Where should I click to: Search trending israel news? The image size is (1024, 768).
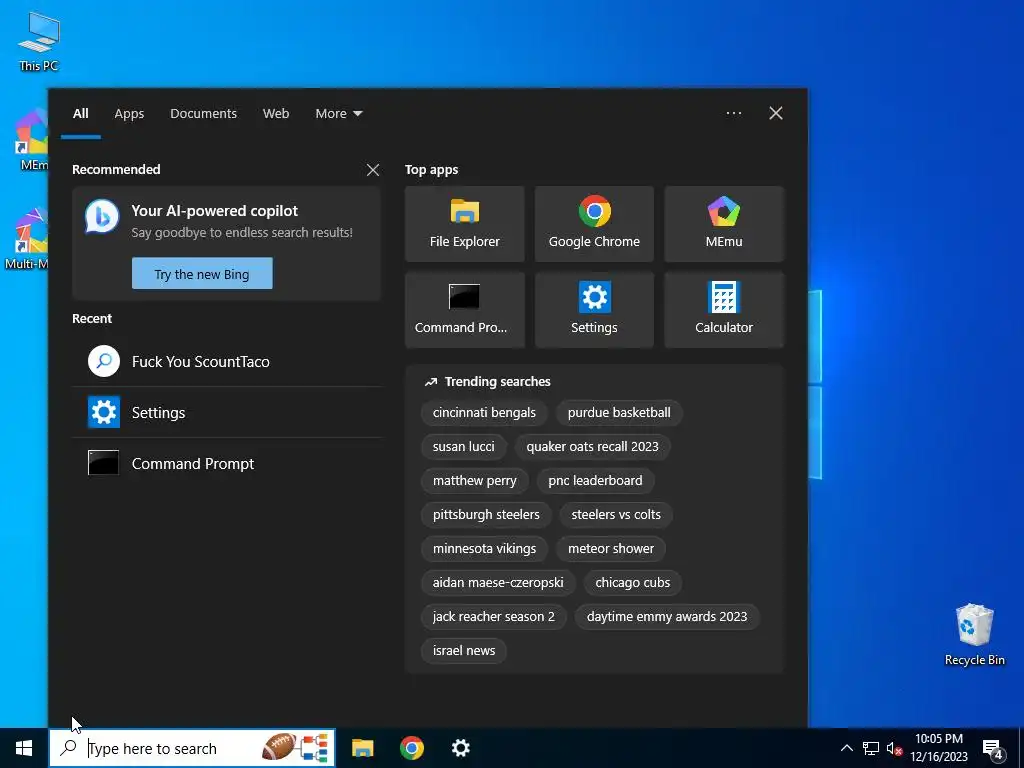(x=464, y=650)
